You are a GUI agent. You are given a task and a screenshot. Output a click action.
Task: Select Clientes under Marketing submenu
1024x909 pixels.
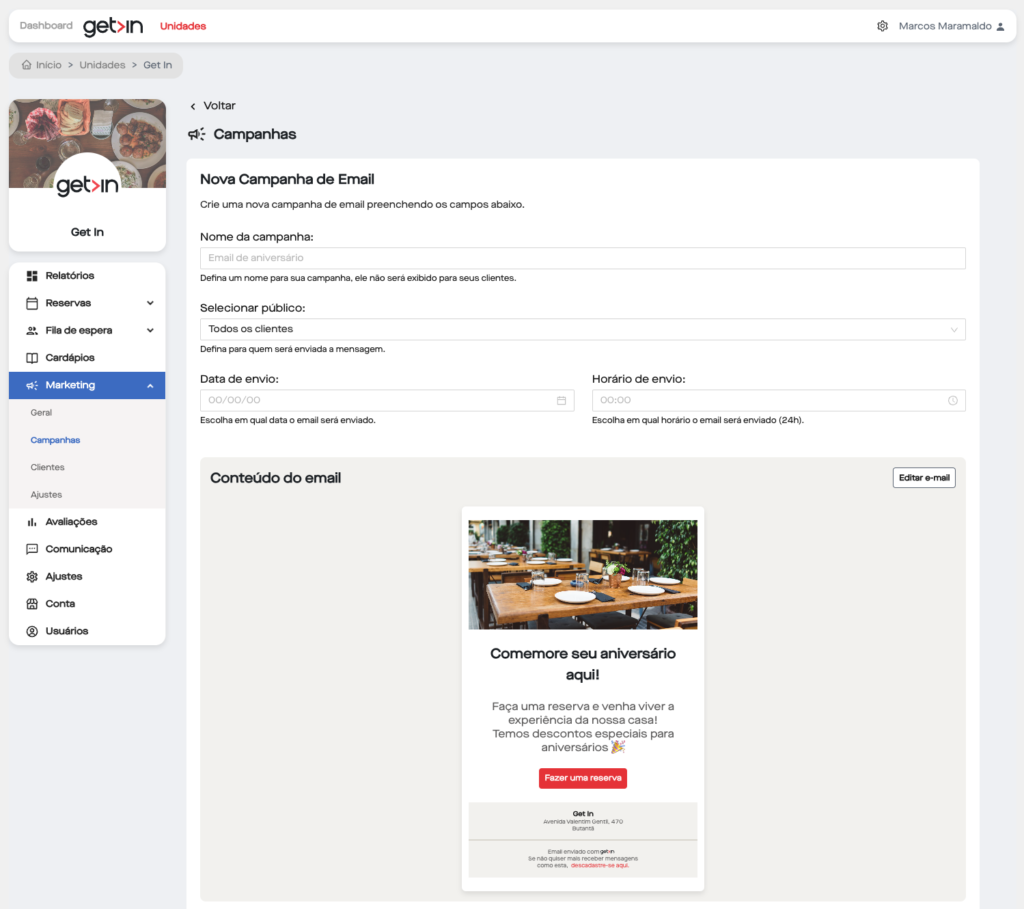(x=48, y=467)
